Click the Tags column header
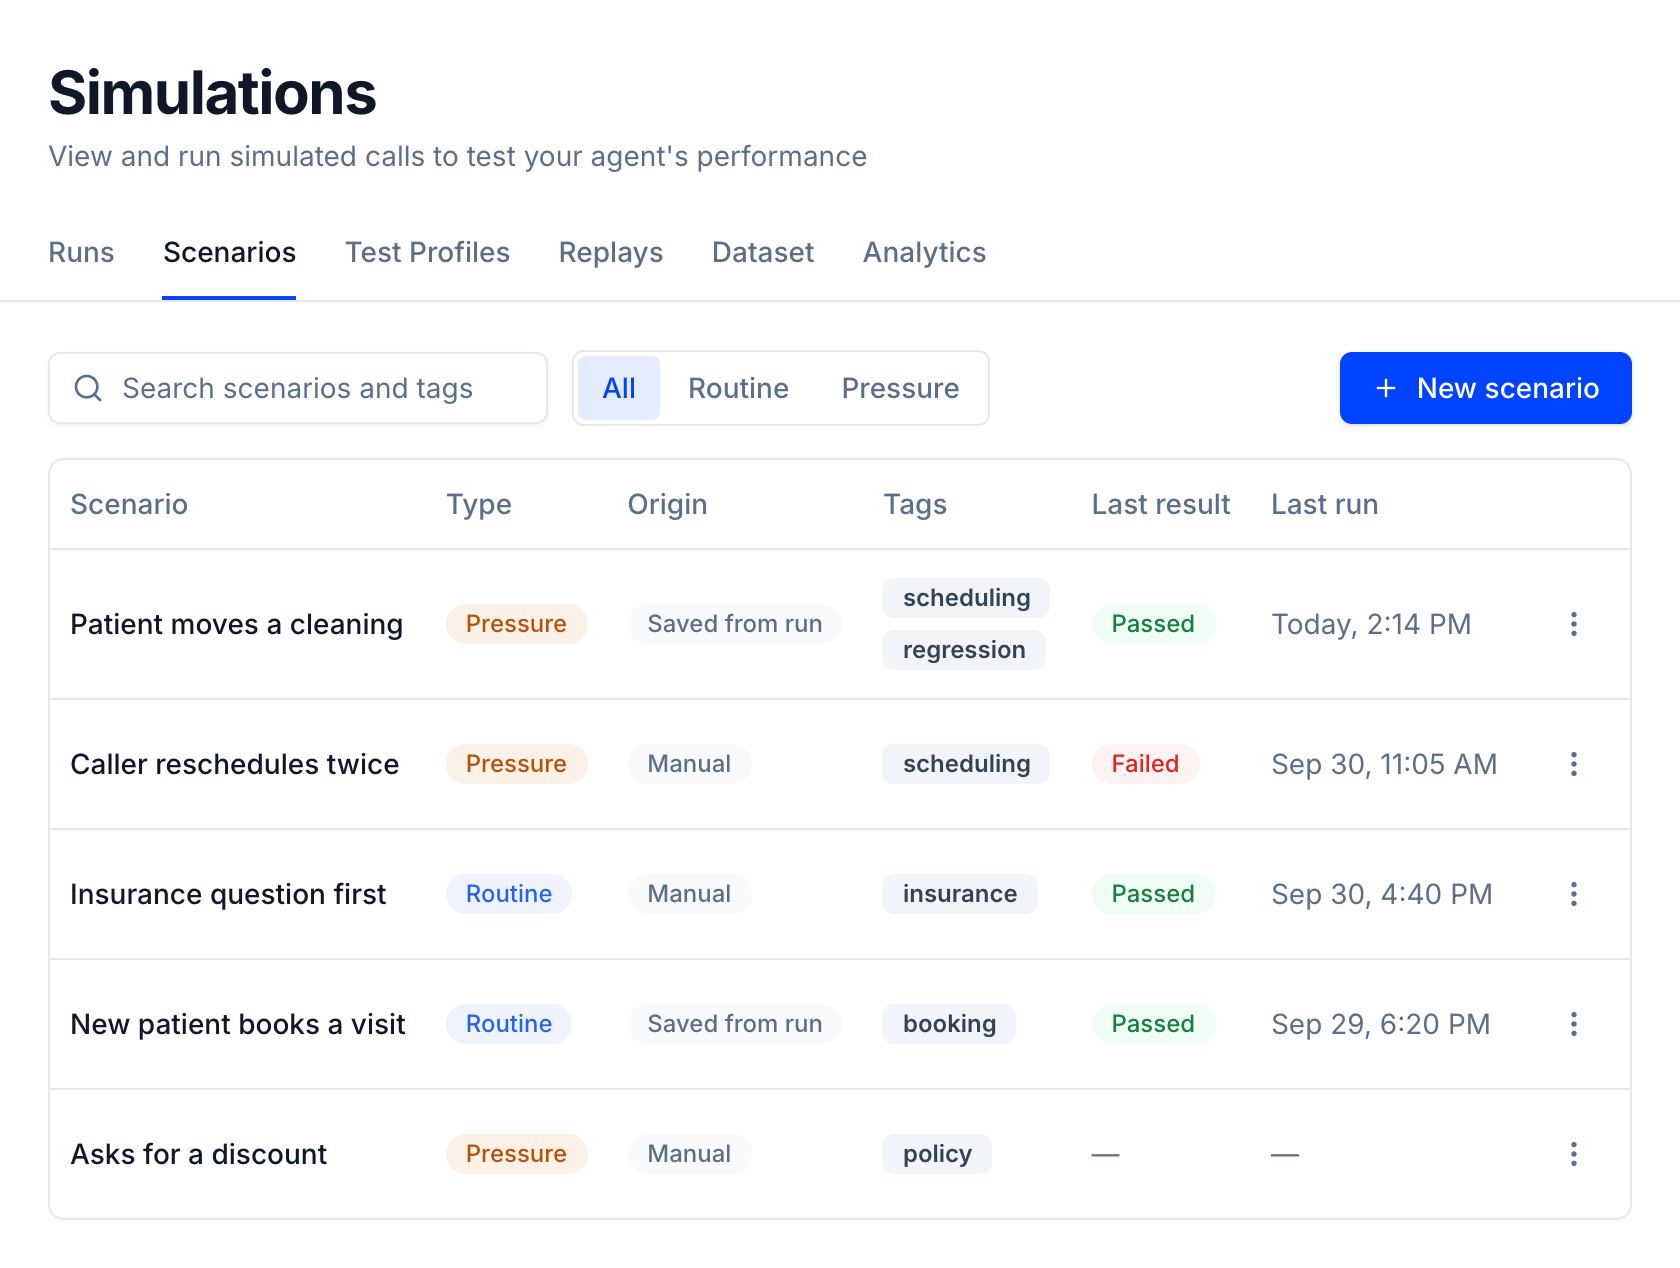This screenshot has width=1680, height=1268. coord(915,504)
